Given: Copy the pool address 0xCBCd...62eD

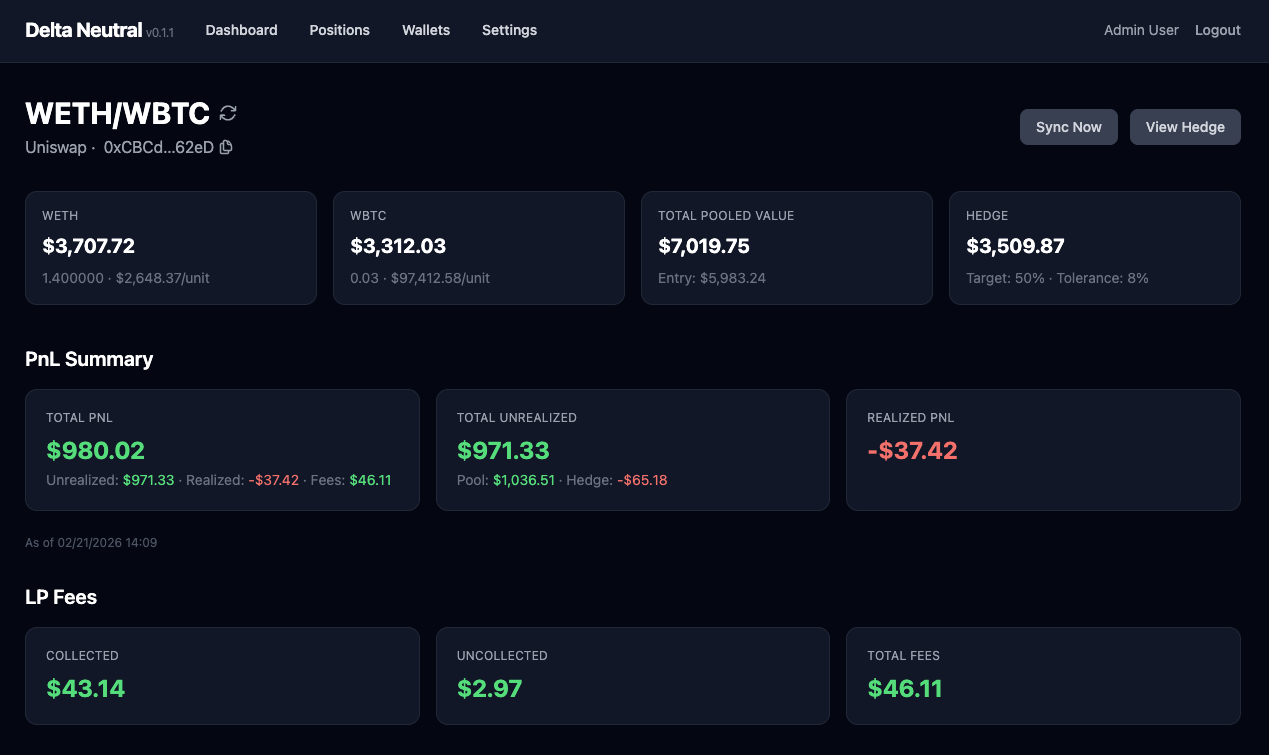Looking at the screenshot, I should point(226,147).
